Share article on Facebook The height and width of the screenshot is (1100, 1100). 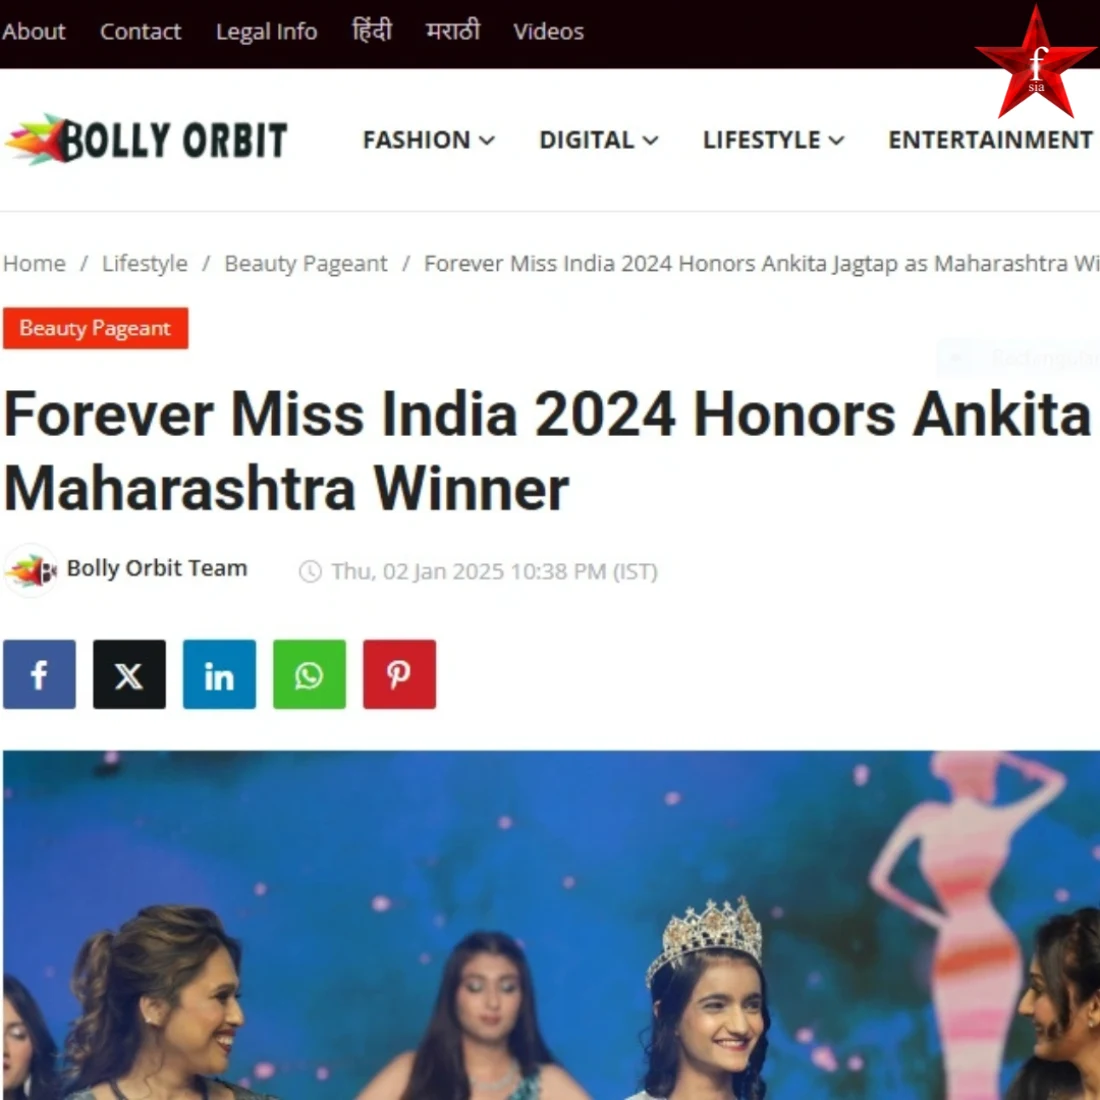(x=39, y=674)
